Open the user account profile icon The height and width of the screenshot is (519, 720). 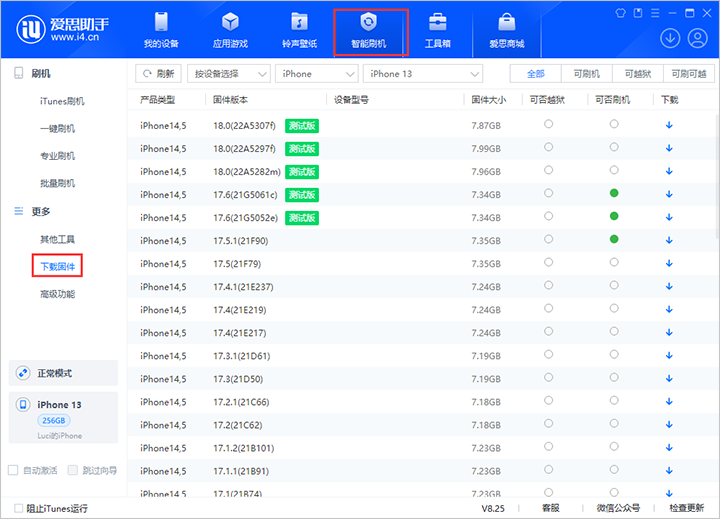698,38
